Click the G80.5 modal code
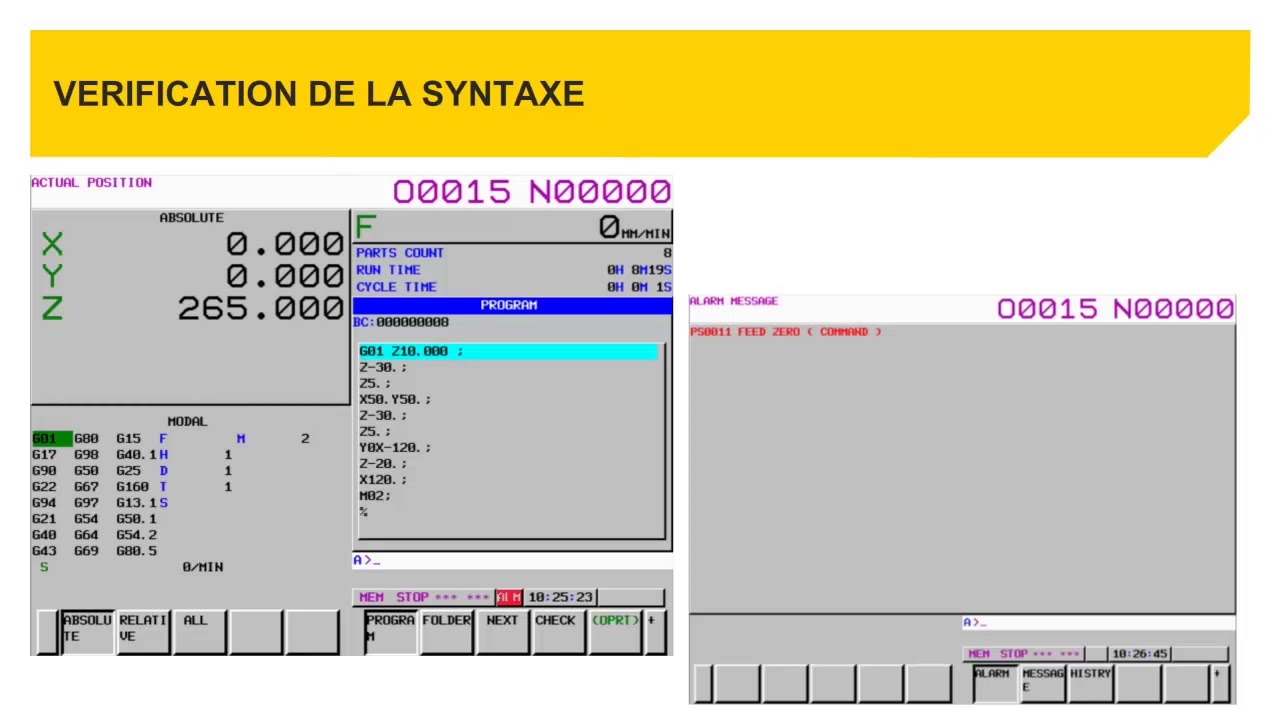The height and width of the screenshot is (720, 1280). click(137, 551)
